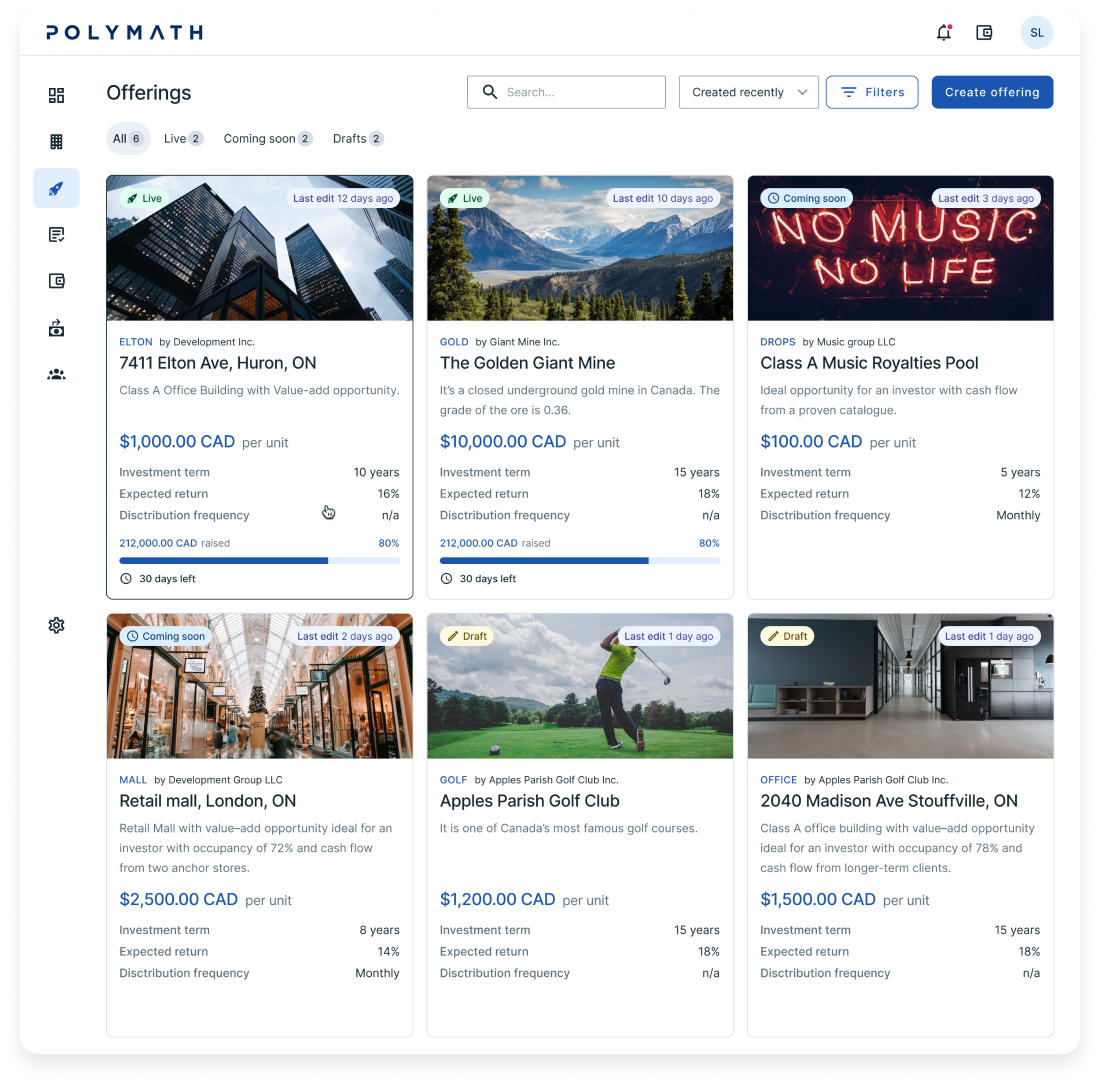Select the wallet icon in the sidebar

pos(56,281)
